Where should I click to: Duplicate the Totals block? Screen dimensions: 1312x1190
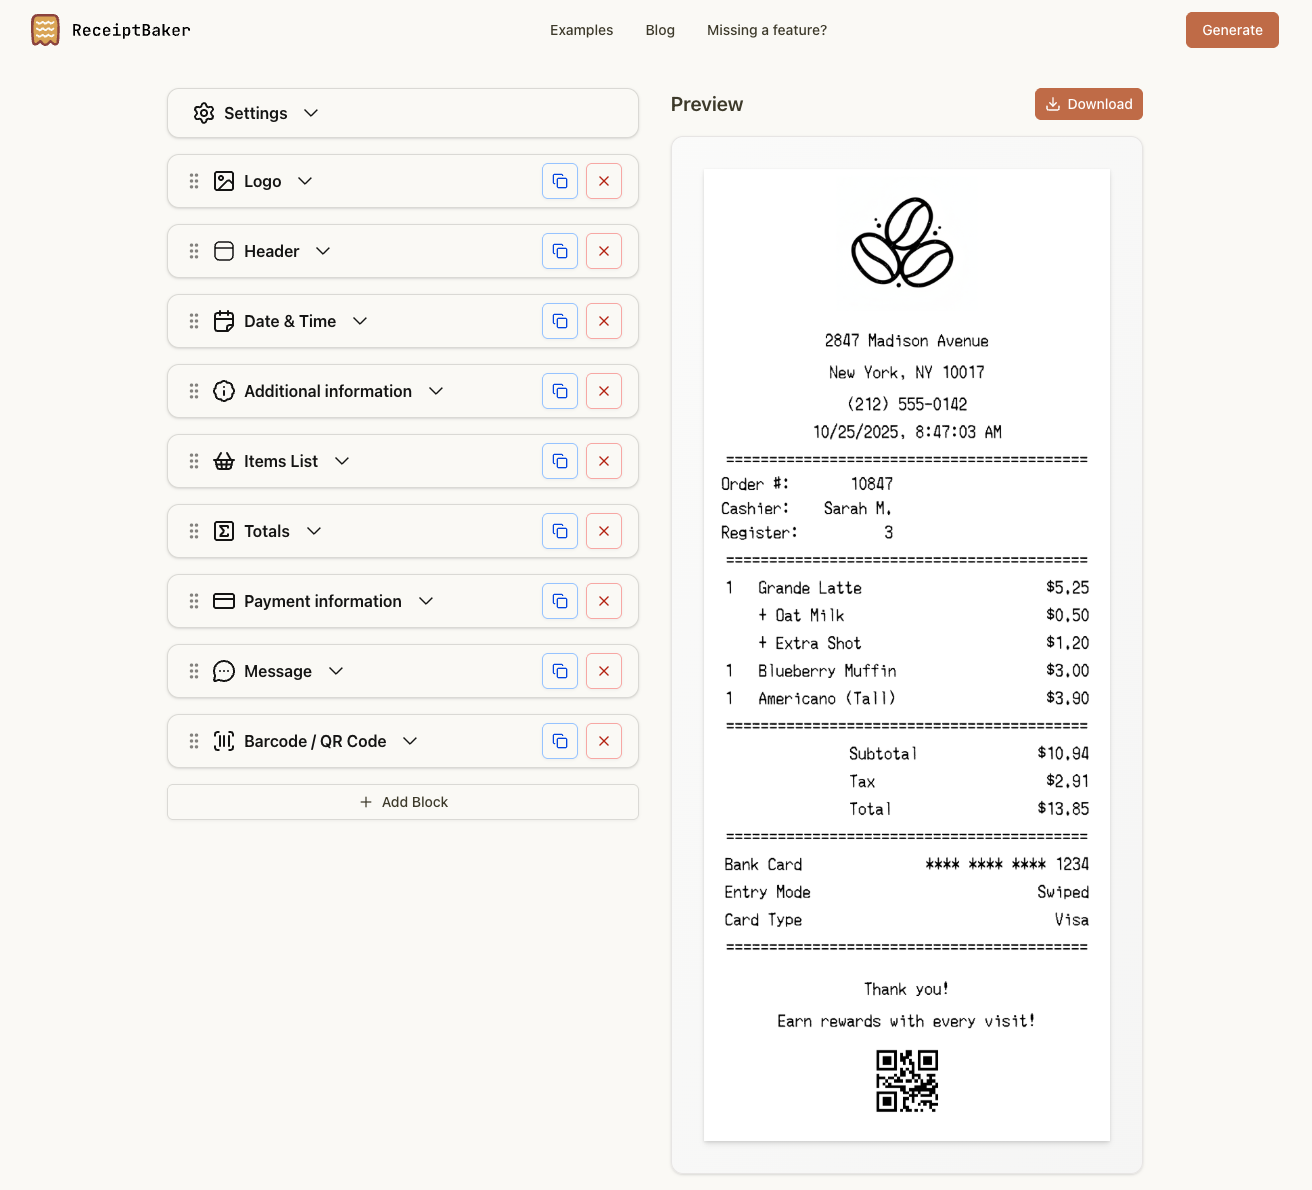tap(560, 531)
